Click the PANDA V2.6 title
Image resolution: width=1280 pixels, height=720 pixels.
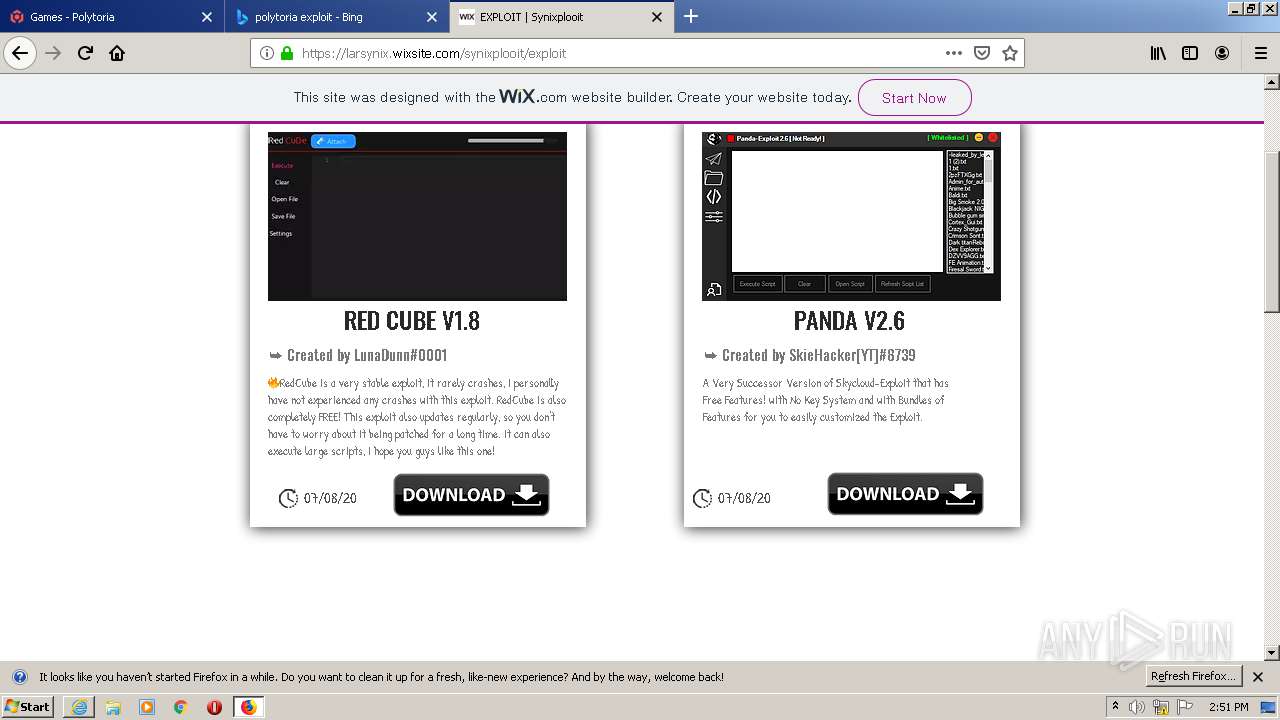849,321
